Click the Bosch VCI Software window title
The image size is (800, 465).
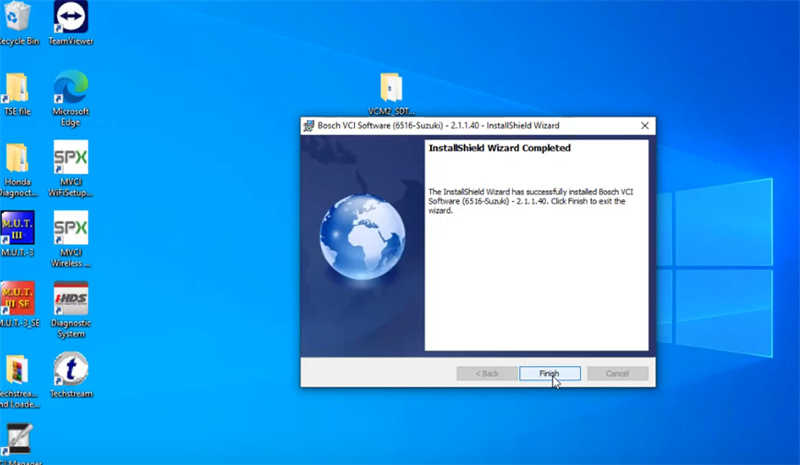click(438, 126)
